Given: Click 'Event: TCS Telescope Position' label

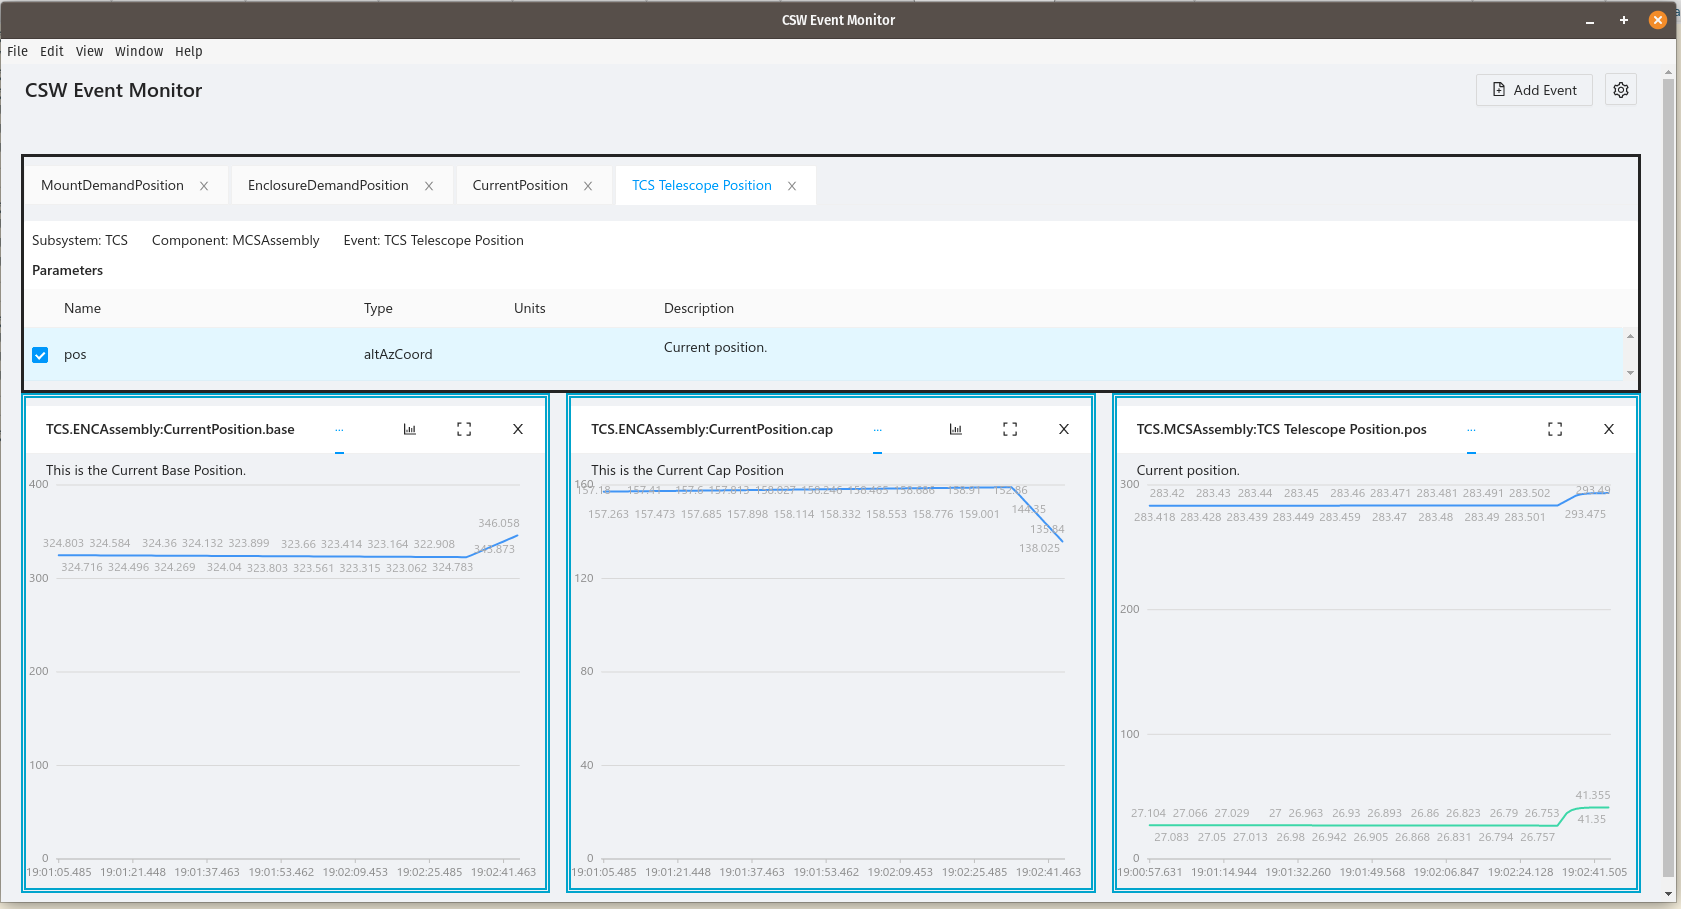Looking at the screenshot, I should (434, 240).
